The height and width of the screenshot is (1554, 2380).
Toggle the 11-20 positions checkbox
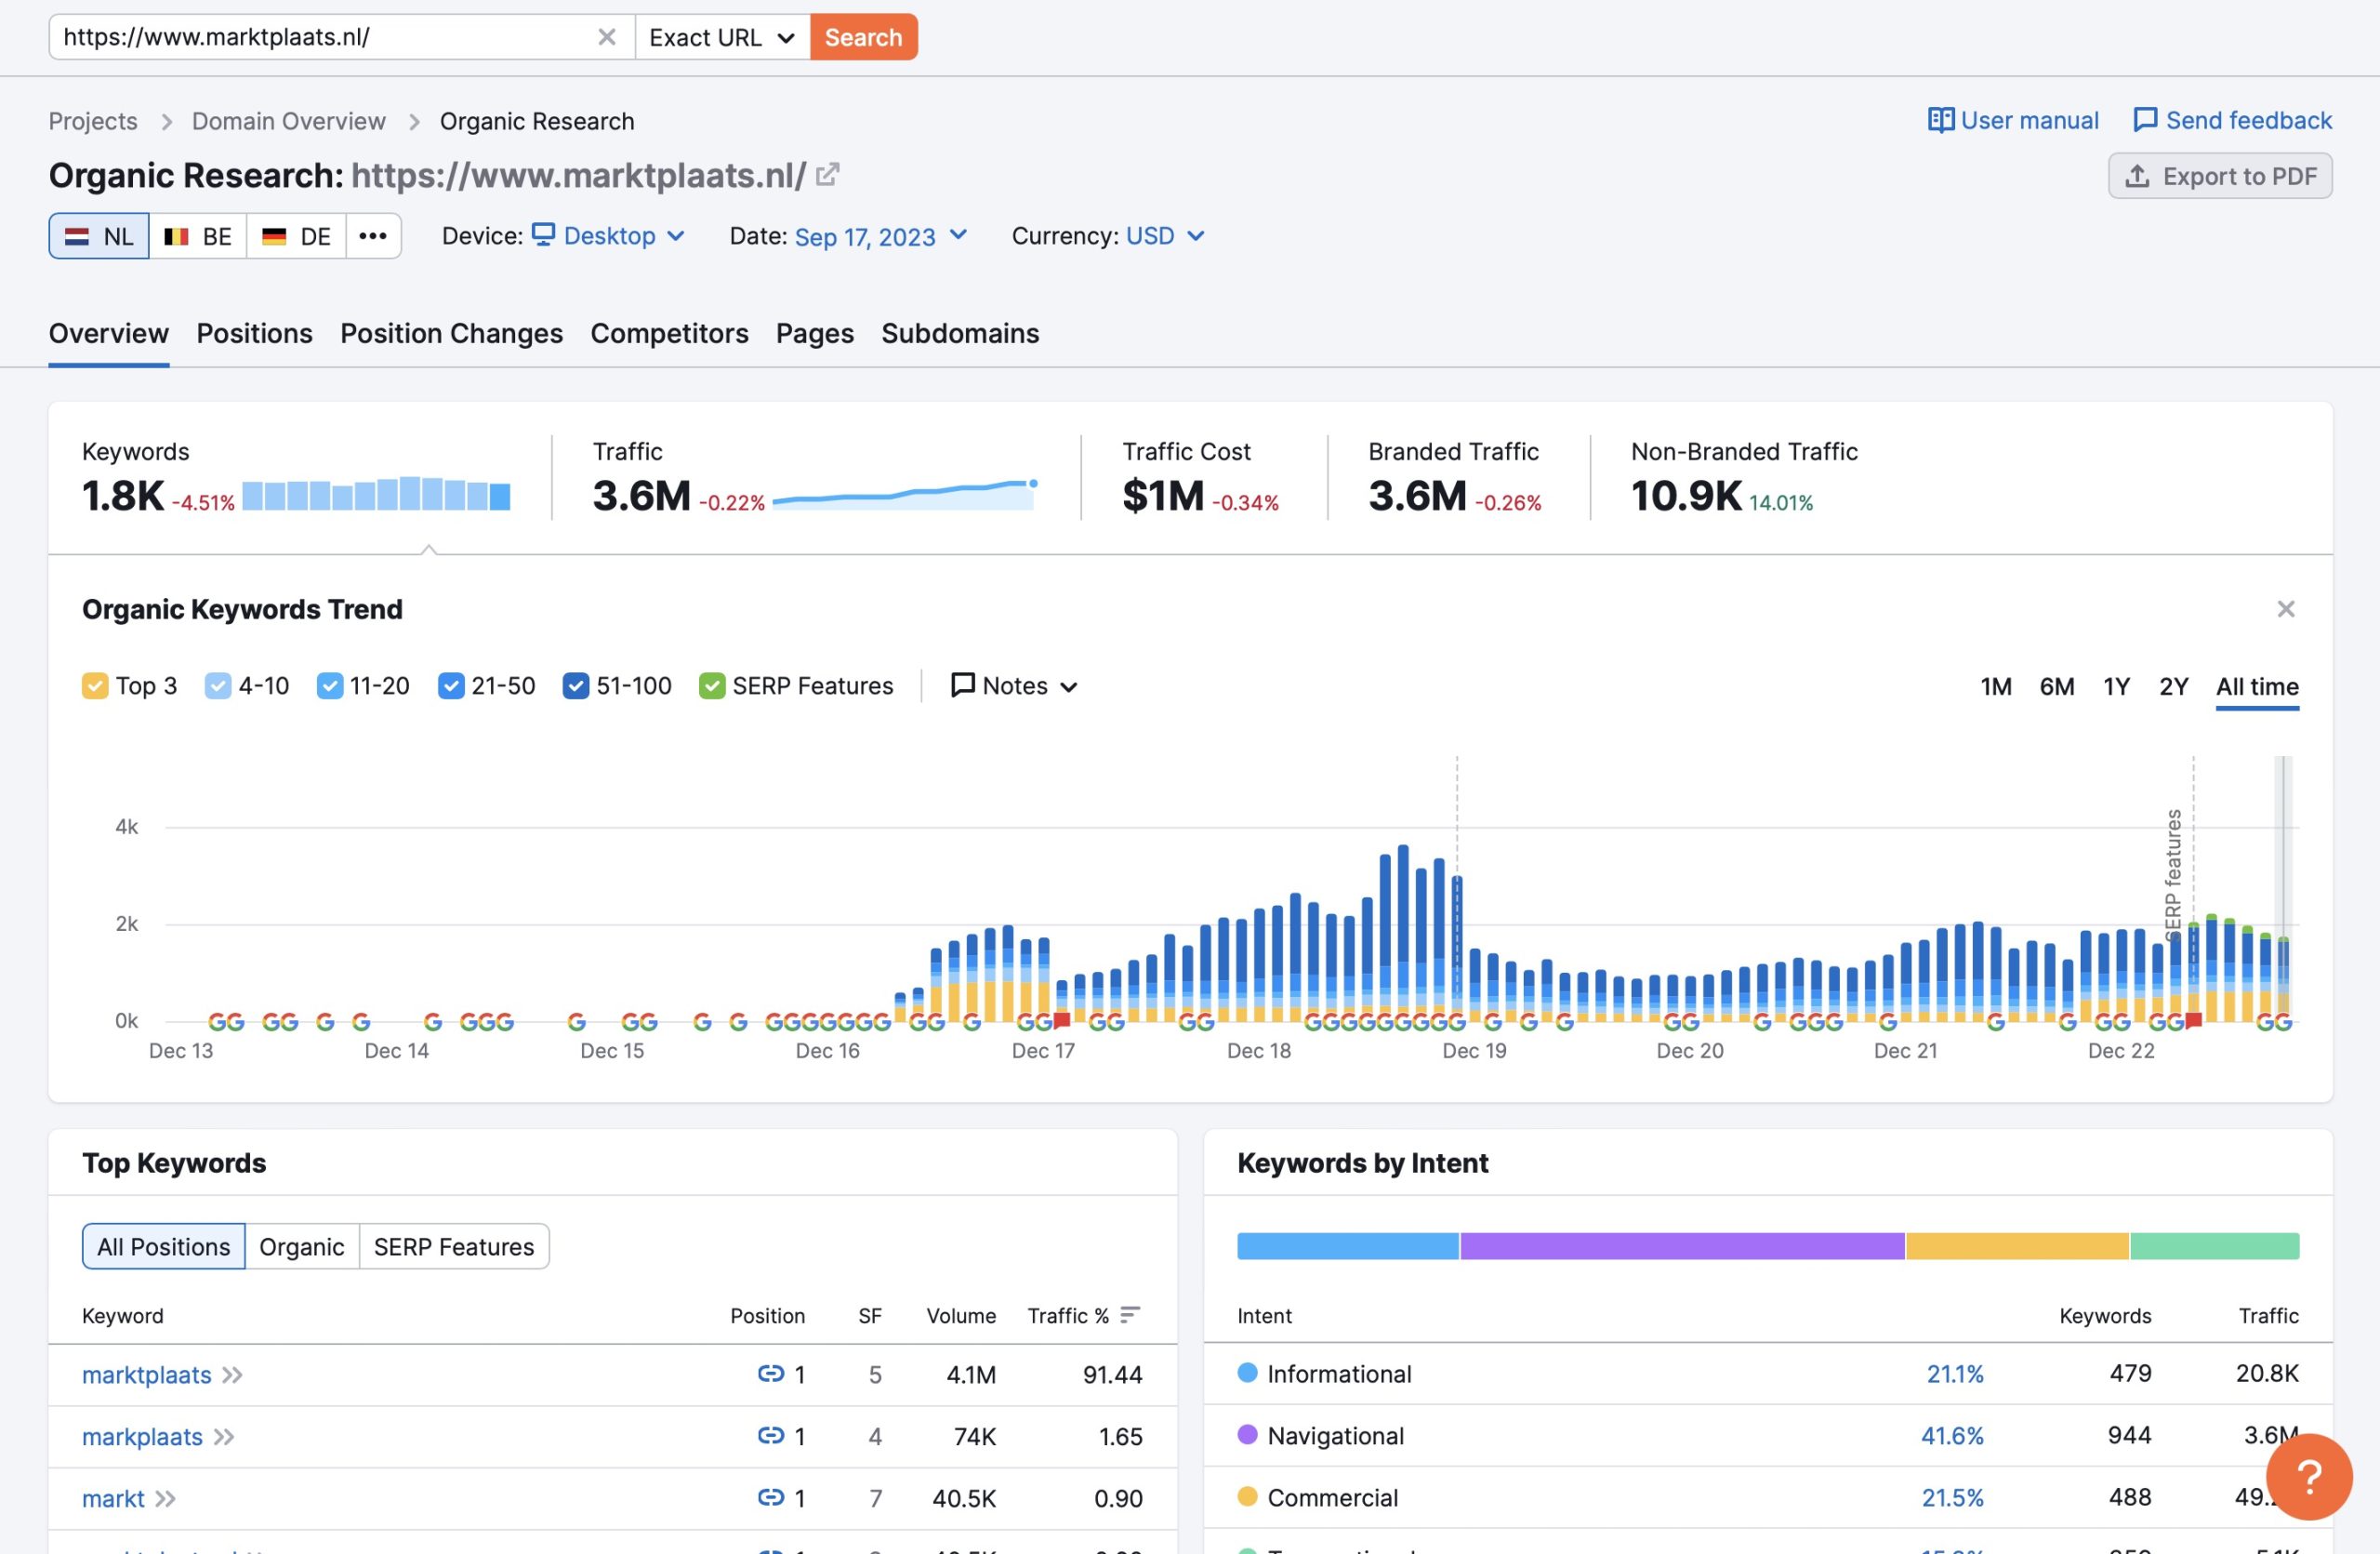tap(330, 686)
